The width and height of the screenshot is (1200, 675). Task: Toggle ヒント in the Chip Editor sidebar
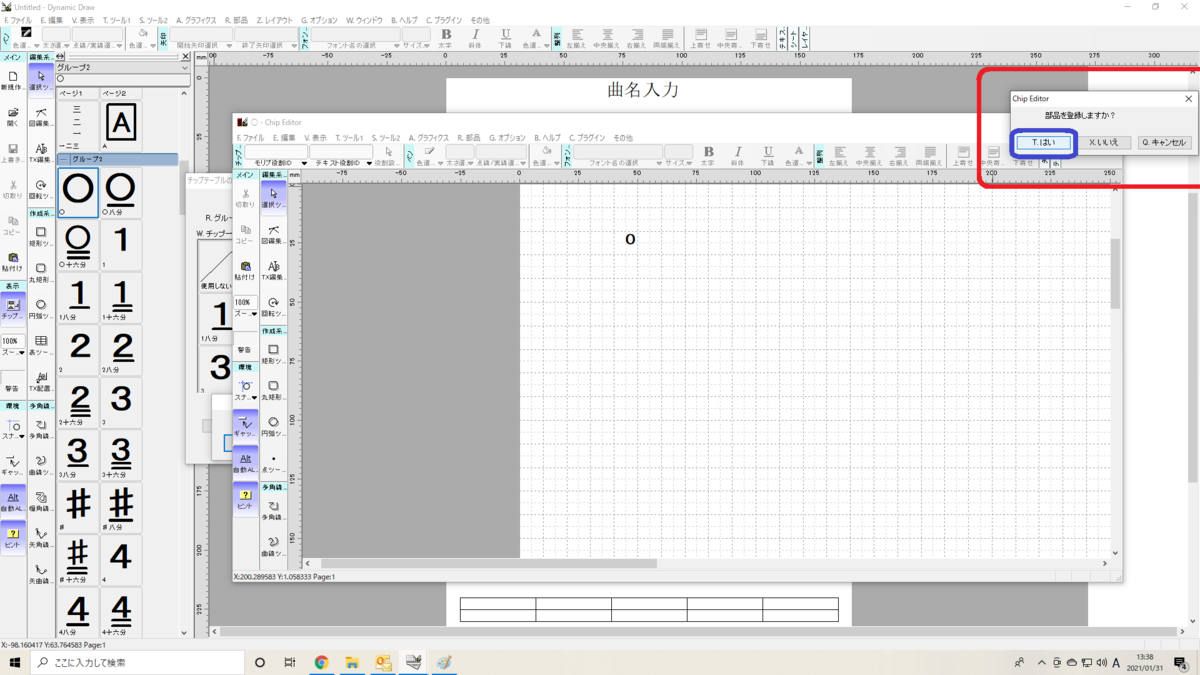pyautogui.click(x=245, y=498)
